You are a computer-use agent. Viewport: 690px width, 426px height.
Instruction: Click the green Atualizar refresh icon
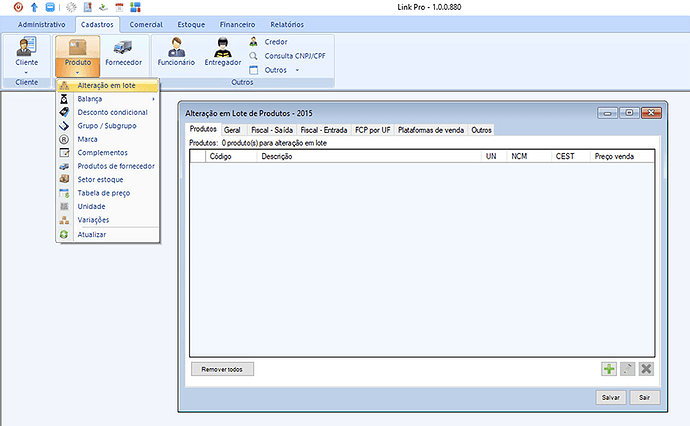64,235
